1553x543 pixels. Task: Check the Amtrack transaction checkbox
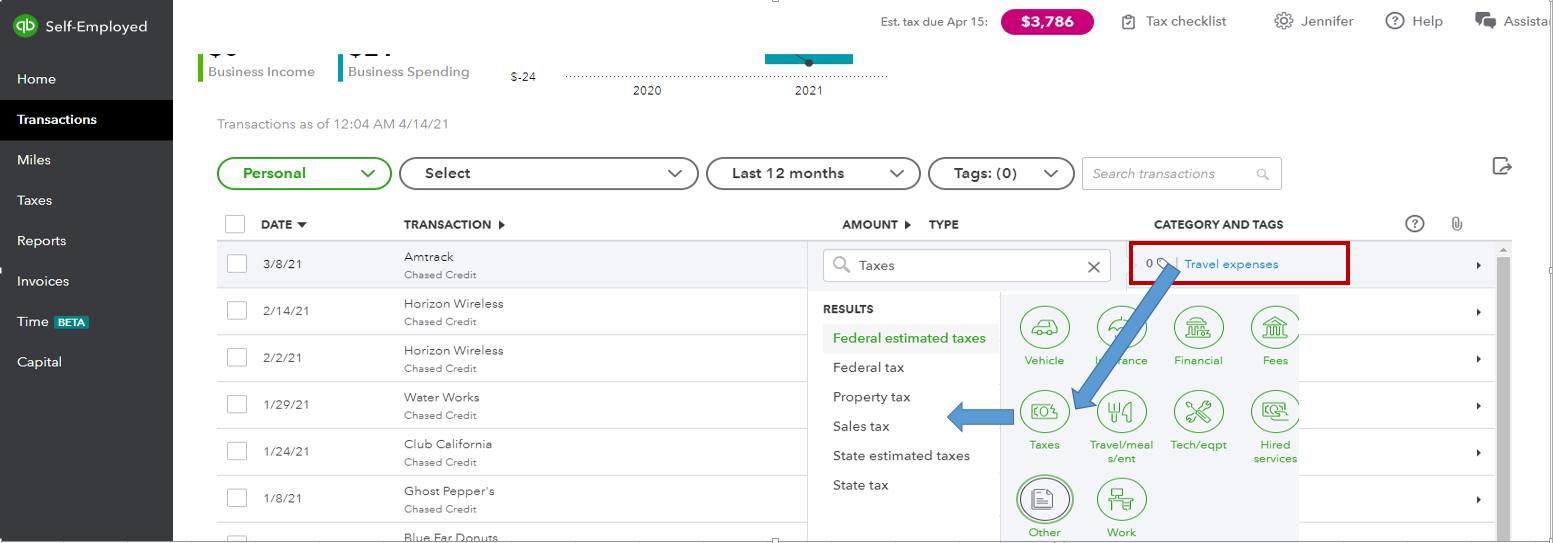click(x=237, y=264)
